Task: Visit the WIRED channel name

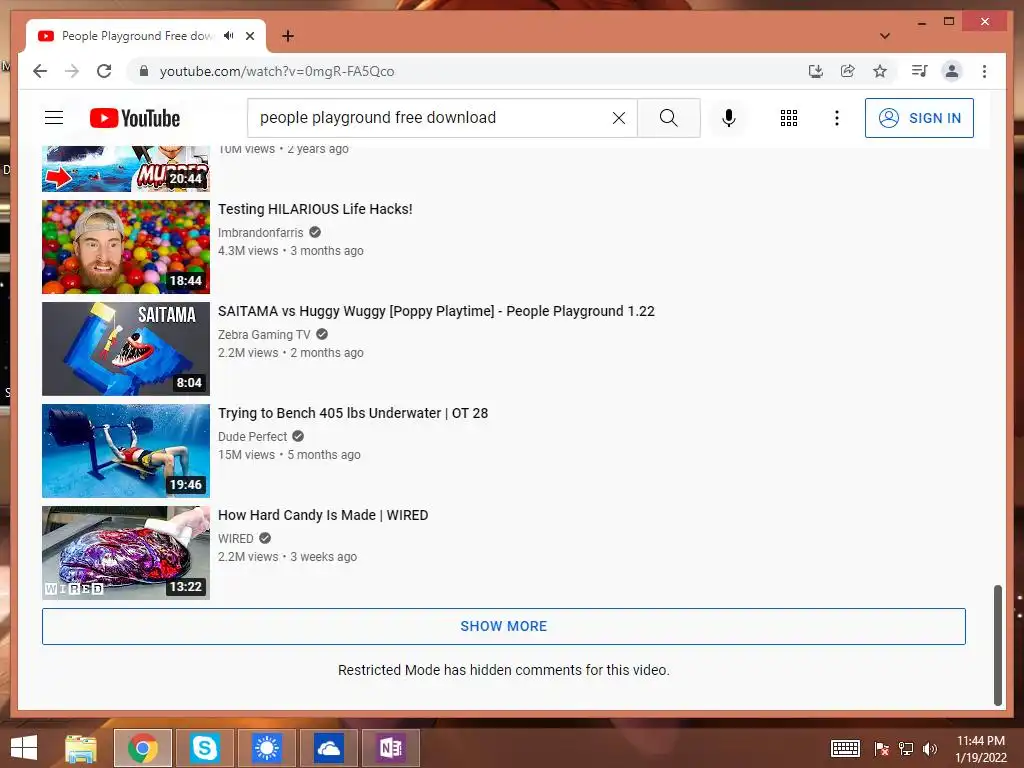Action: coord(236,538)
